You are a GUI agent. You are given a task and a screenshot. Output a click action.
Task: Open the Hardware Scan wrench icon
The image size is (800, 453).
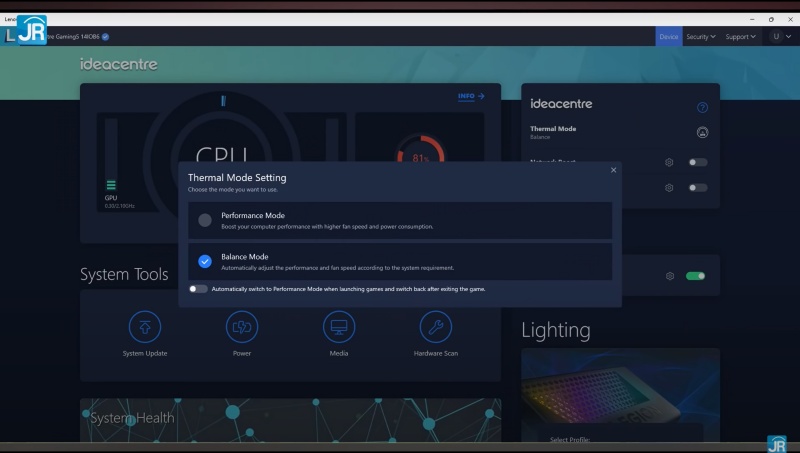[x=436, y=326]
